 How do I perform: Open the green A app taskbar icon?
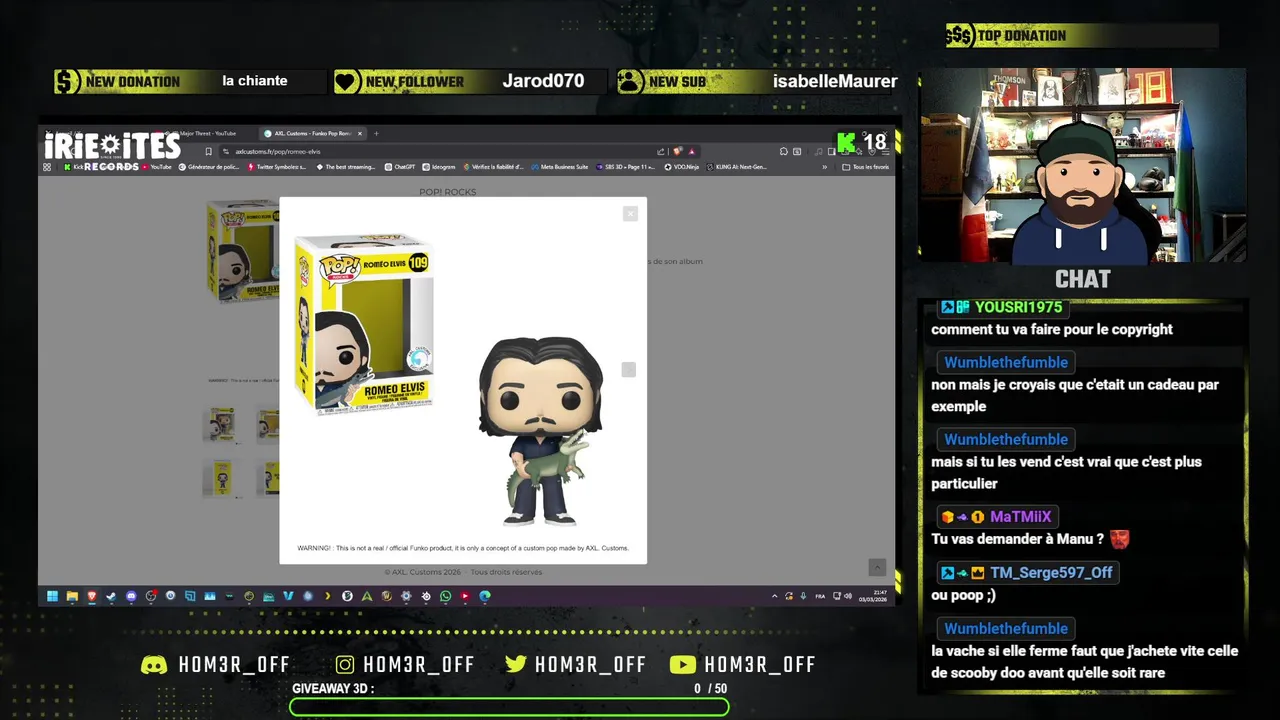click(x=367, y=596)
